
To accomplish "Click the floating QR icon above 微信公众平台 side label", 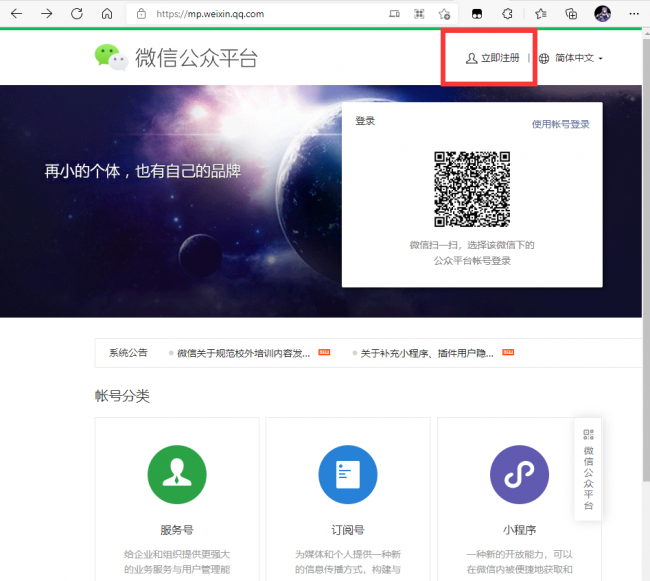I will 588,434.
